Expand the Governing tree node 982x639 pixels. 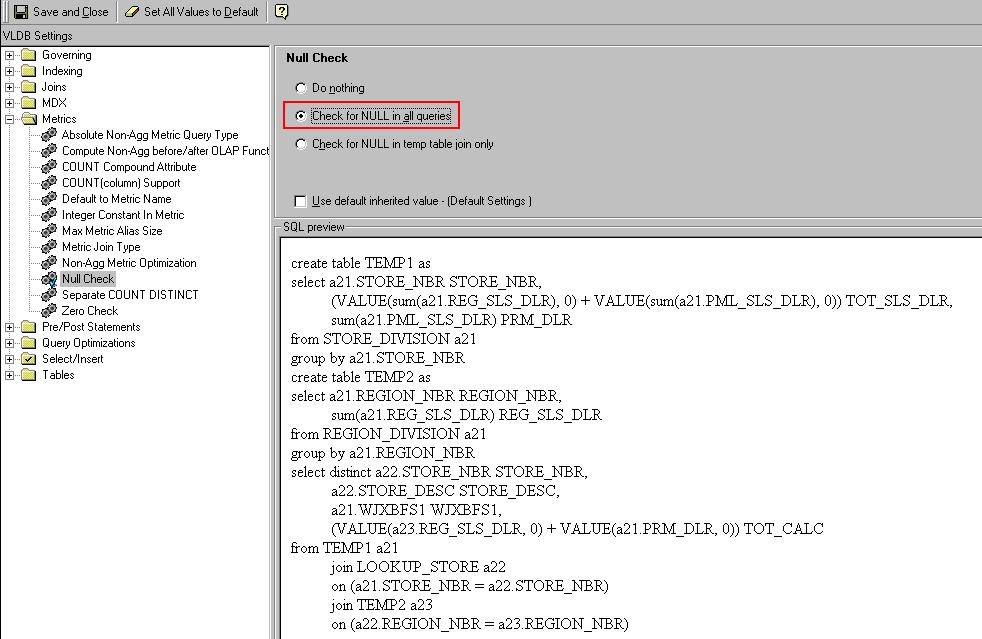(x=10, y=55)
